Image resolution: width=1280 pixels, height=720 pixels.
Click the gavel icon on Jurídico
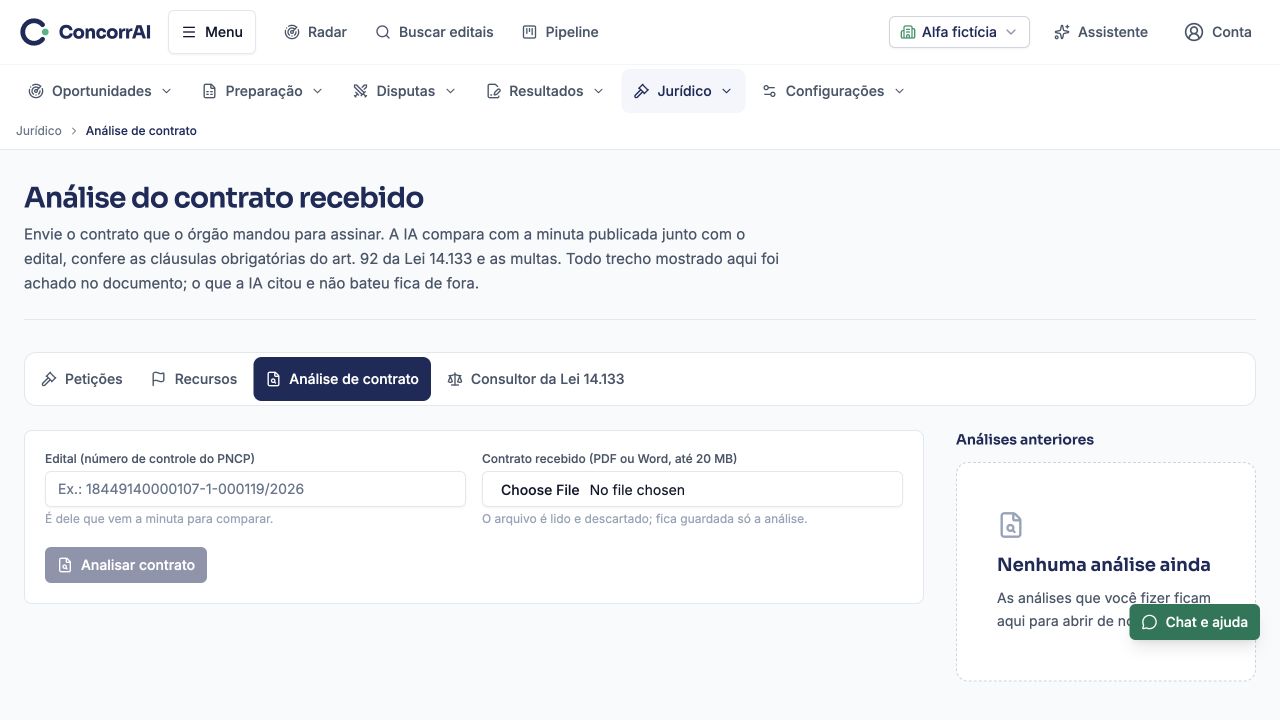coord(642,91)
